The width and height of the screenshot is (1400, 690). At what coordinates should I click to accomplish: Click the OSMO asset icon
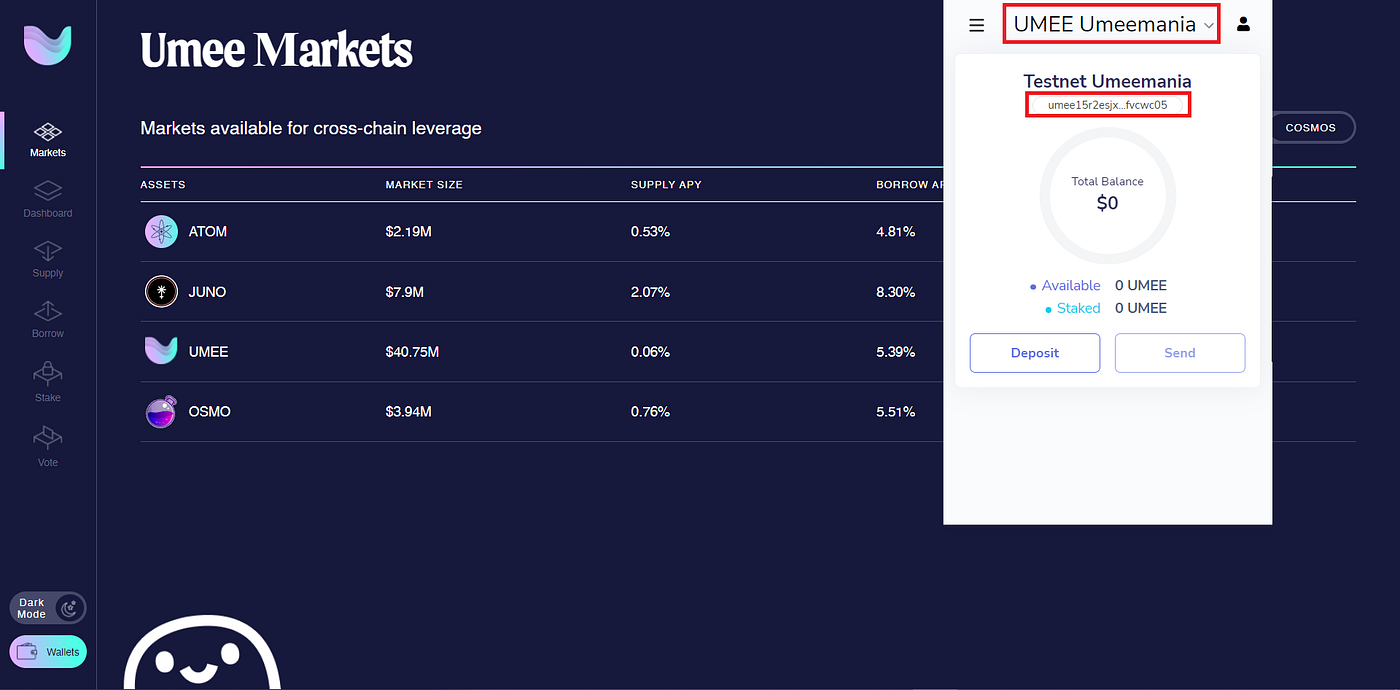(x=161, y=411)
